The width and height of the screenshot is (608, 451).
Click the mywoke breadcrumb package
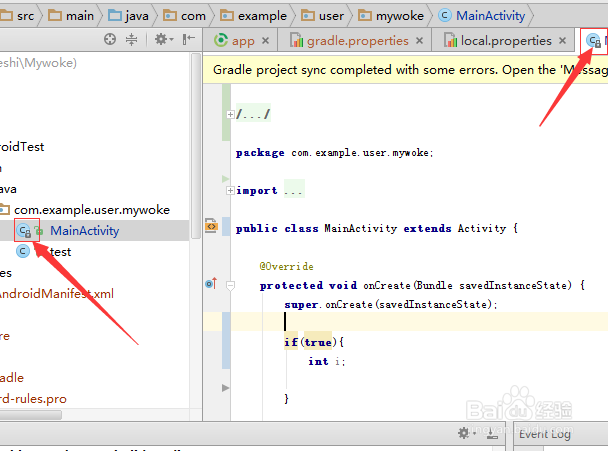click(391, 16)
